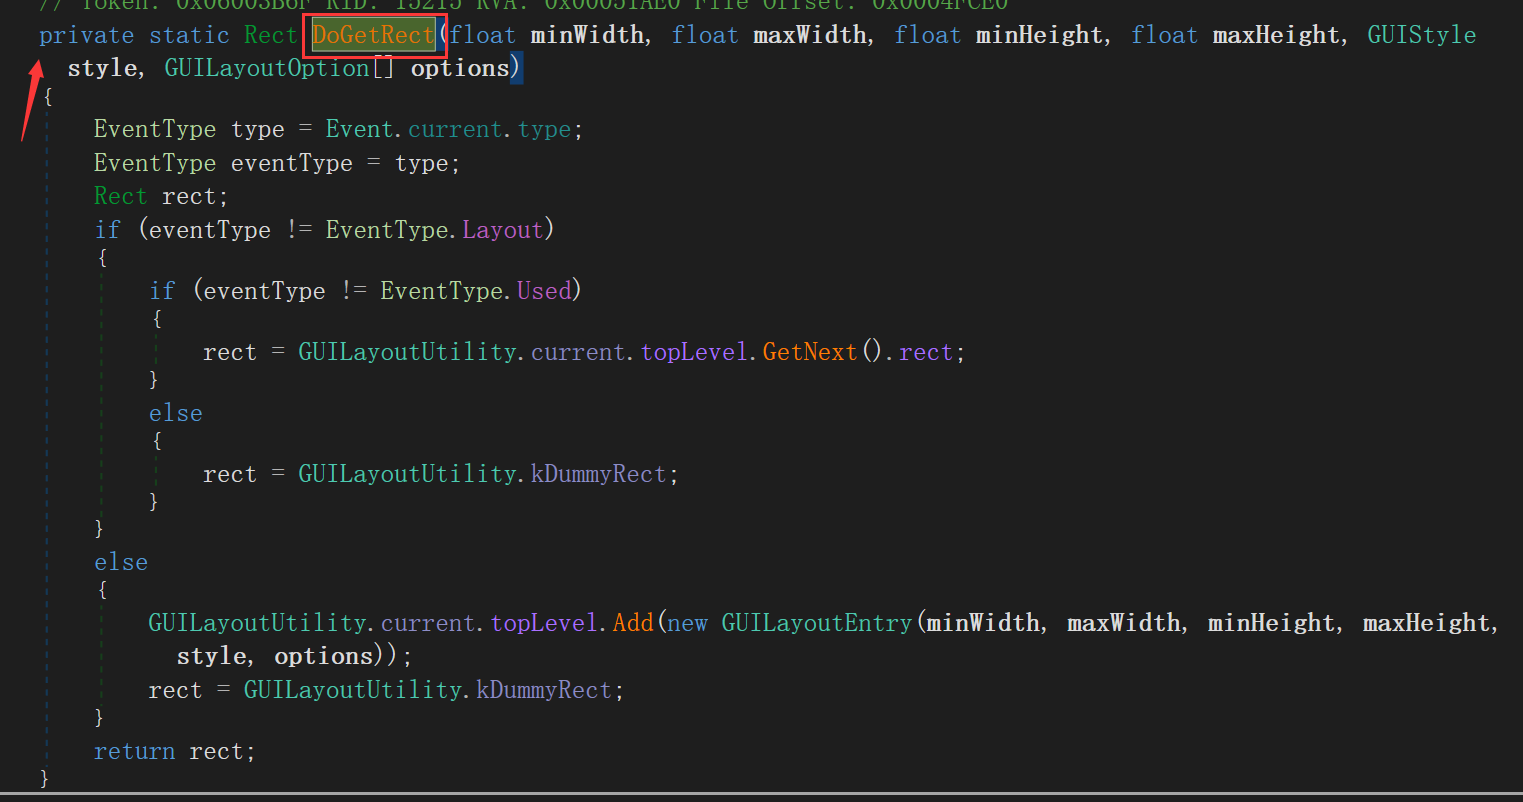Click Rect type in 'Rect rect;' declaration

click(121, 196)
